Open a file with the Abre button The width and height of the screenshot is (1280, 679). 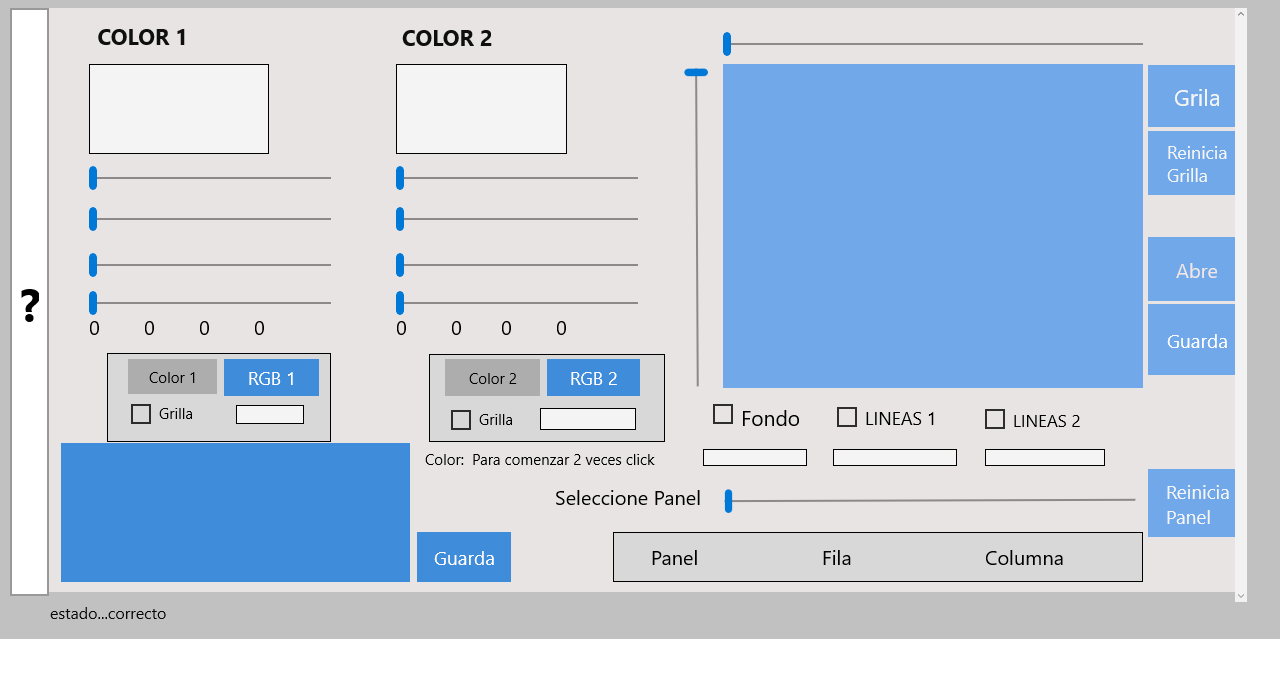pos(1191,270)
